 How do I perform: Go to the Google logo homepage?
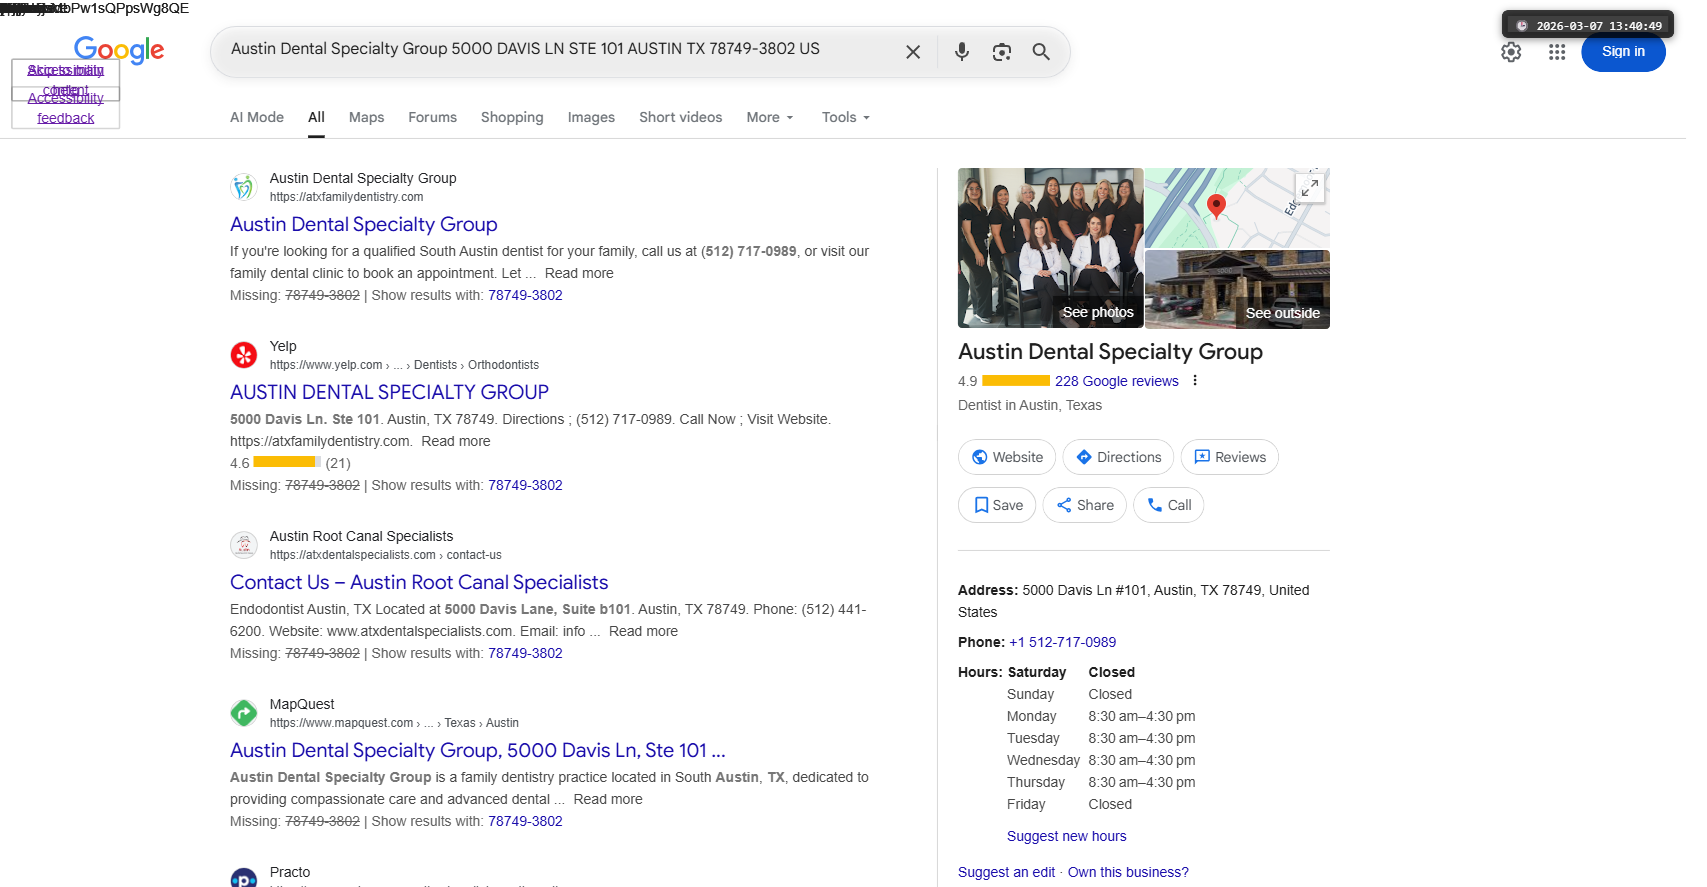point(119,50)
